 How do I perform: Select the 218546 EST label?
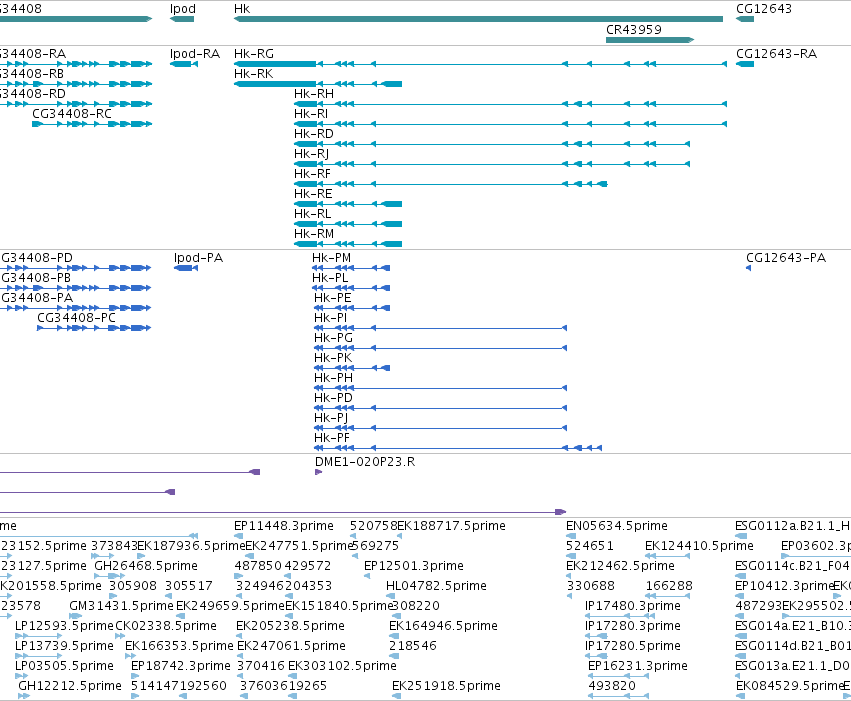point(413,646)
